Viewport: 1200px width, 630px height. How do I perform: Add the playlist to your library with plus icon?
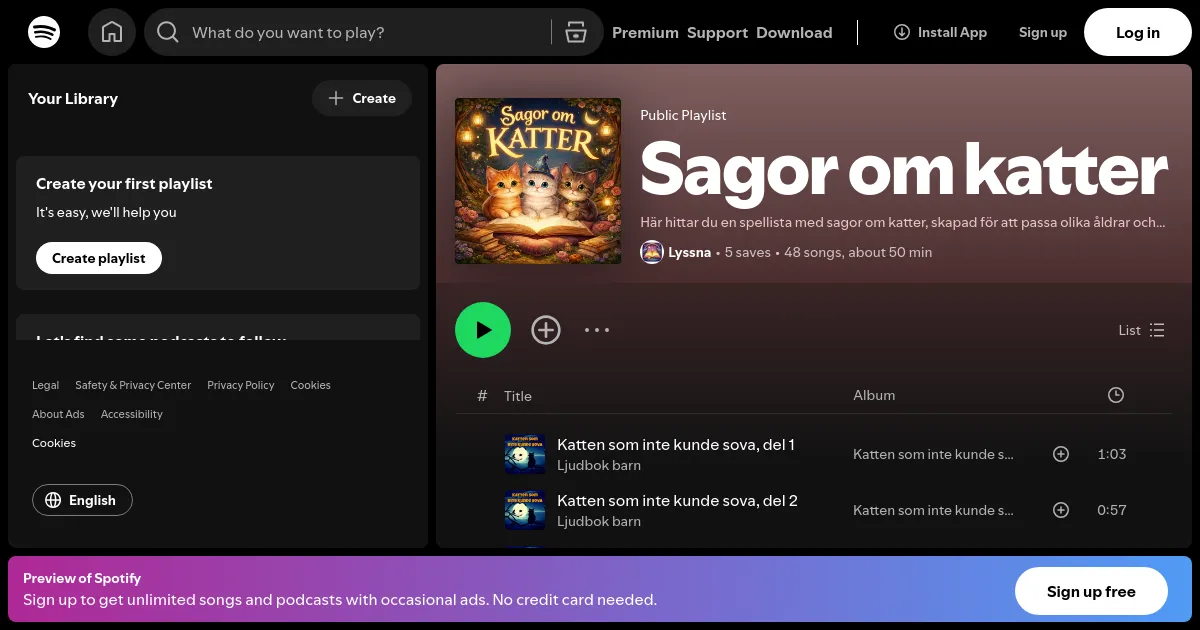pyautogui.click(x=546, y=330)
